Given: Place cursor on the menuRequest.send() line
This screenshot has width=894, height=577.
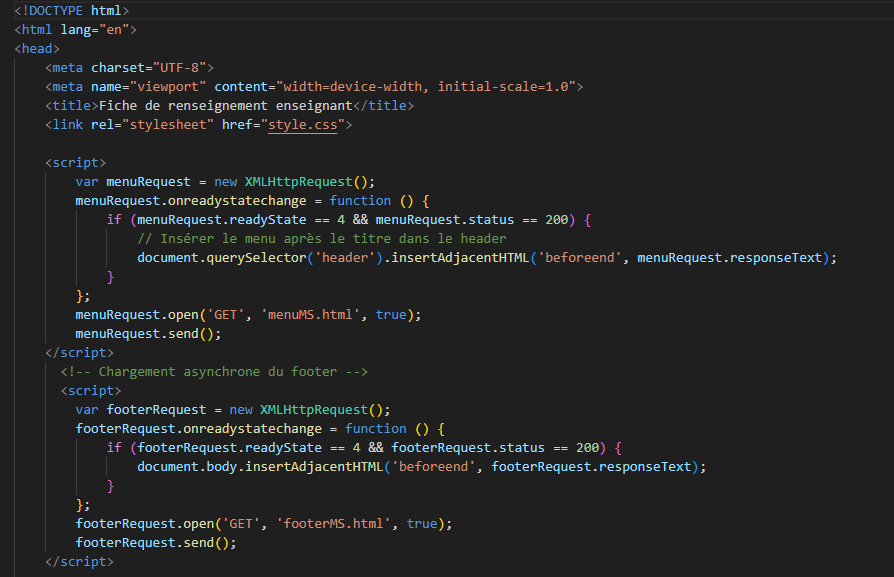Looking at the screenshot, I should (x=148, y=333).
